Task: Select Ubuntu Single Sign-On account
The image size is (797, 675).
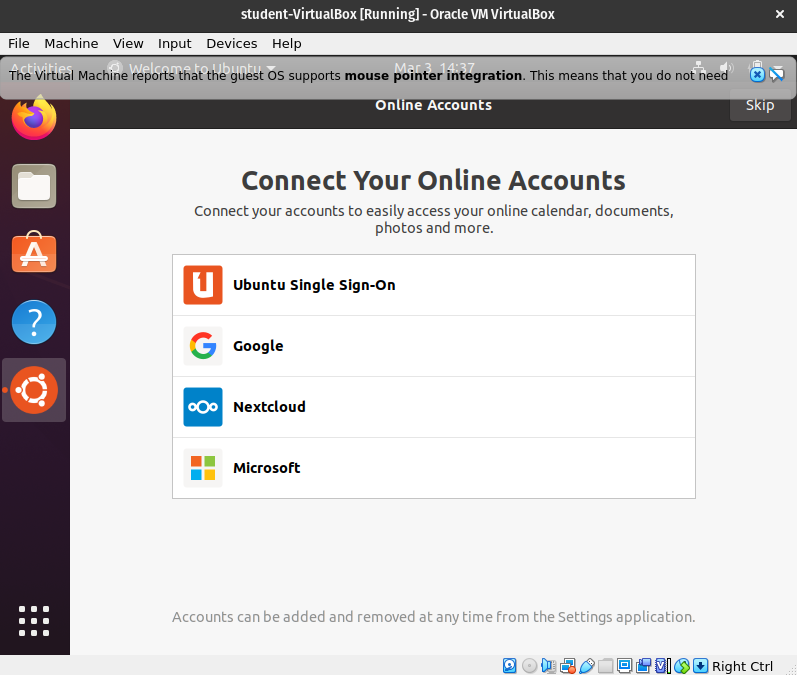Action: pyautogui.click(x=433, y=285)
